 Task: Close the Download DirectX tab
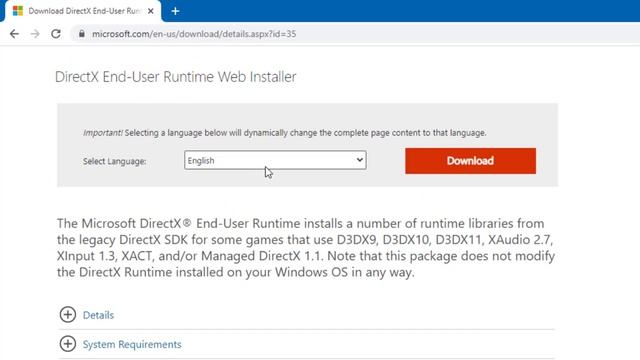pos(151,11)
